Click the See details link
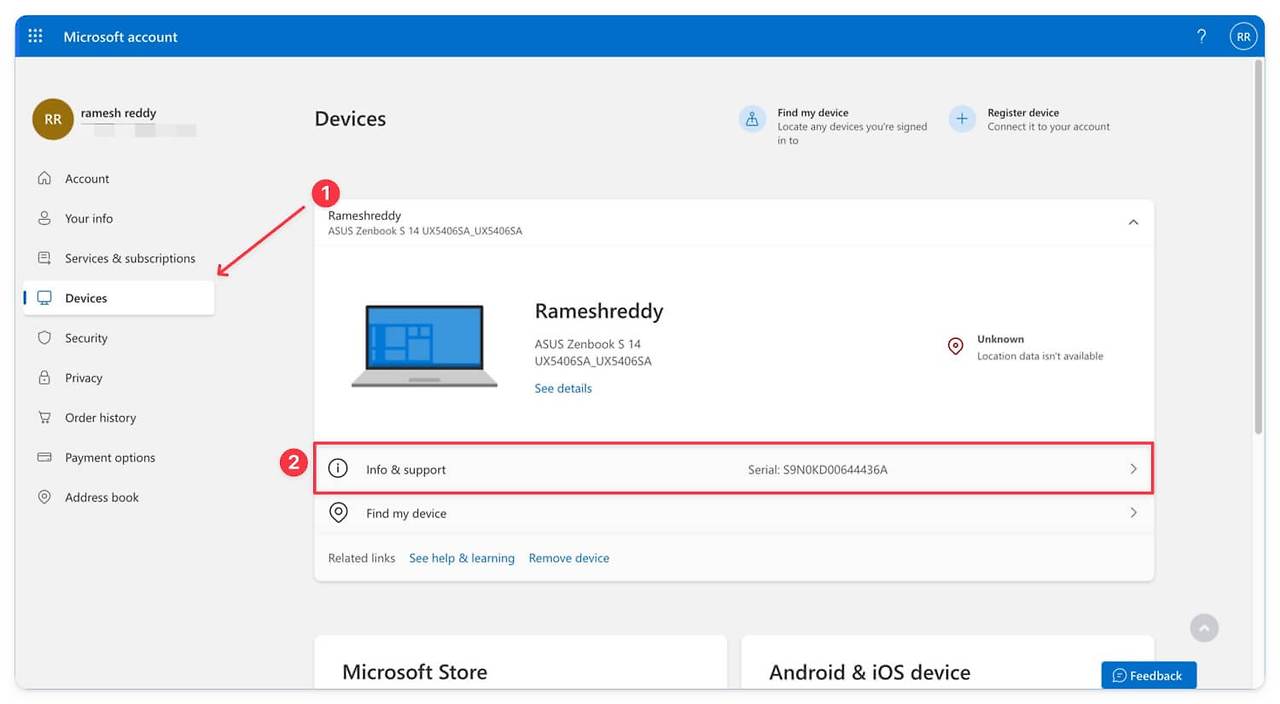Viewport: 1280px width, 704px height. (x=563, y=388)
